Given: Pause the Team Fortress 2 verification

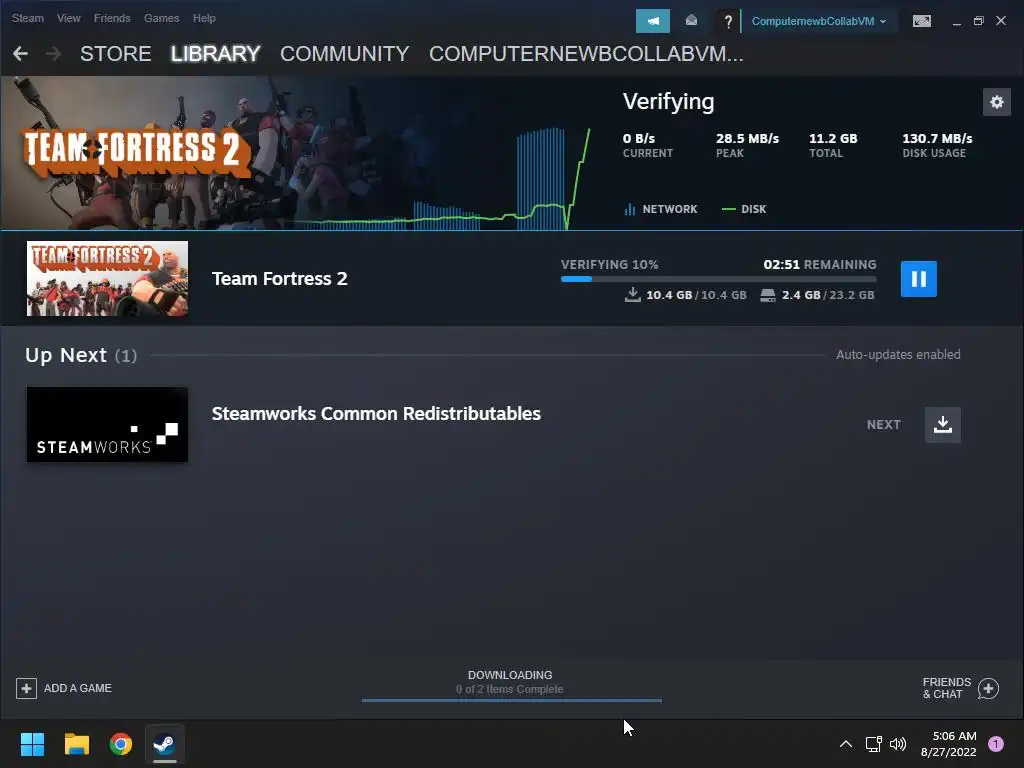Looking at the screenshot, I should point(918,279).
